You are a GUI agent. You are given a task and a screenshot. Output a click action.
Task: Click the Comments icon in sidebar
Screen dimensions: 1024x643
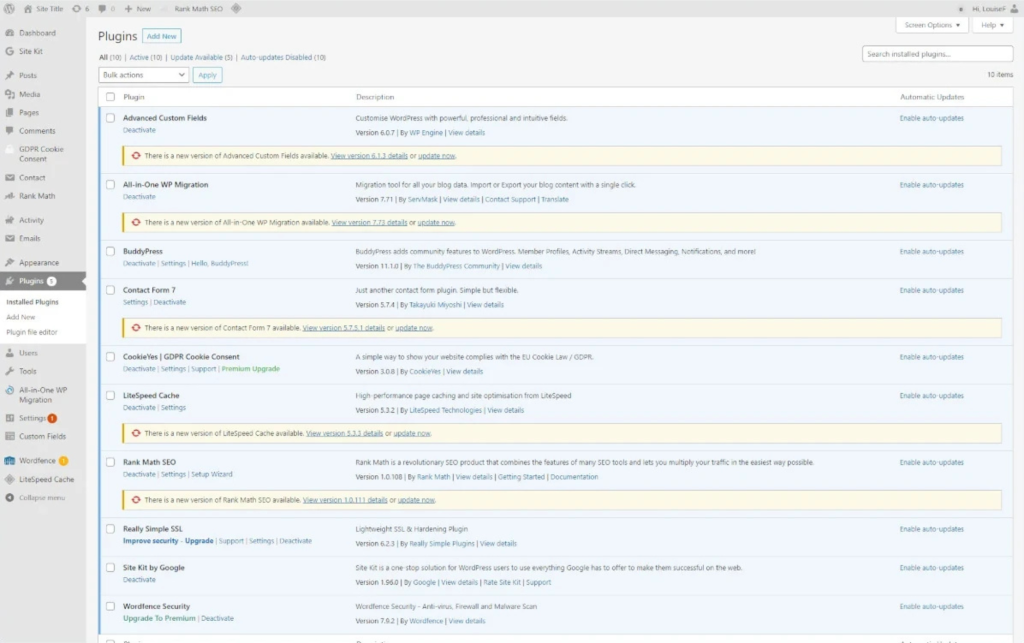pyautogui.click(x=10, y=131)
